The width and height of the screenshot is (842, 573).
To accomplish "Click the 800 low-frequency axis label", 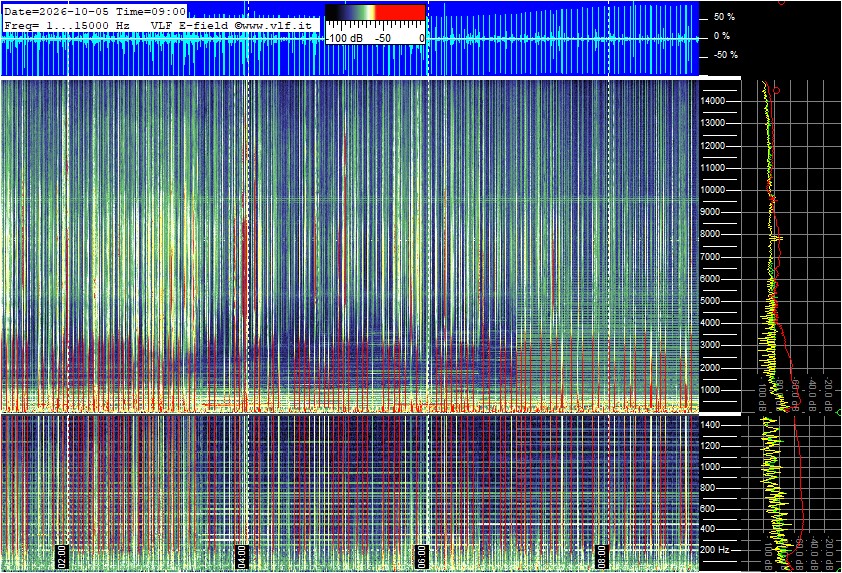I will pyautogui.click(x=708, y=488).
